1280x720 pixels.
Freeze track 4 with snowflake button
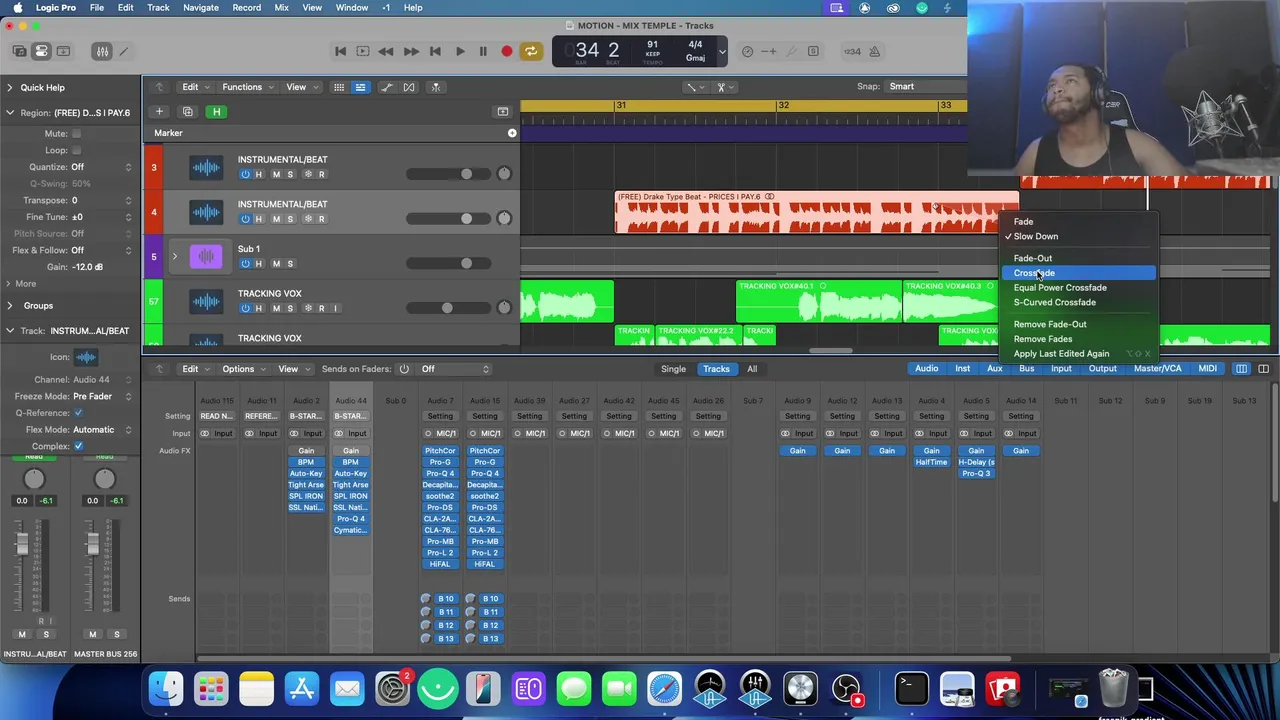(x=307, y=219)
